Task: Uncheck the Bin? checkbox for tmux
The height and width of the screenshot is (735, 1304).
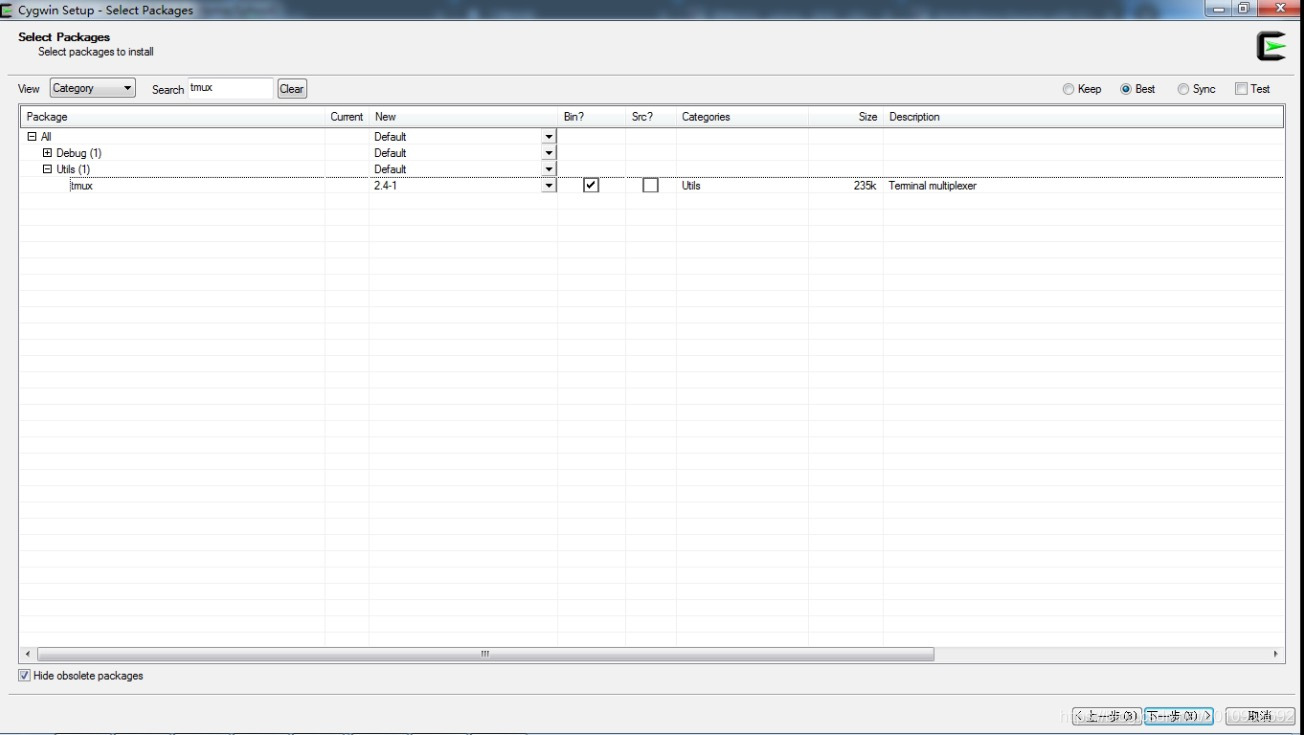Action: pos(590,185)
